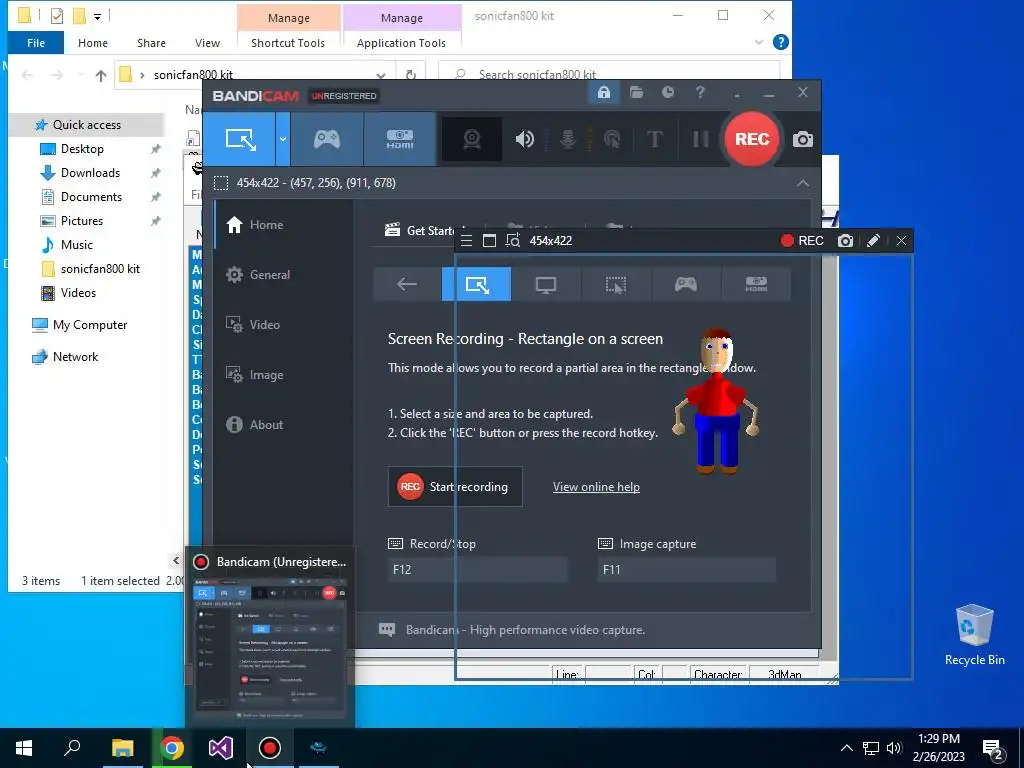Click the Start recording button
This screenshot has height=768, width=1024.
[455, 487]
